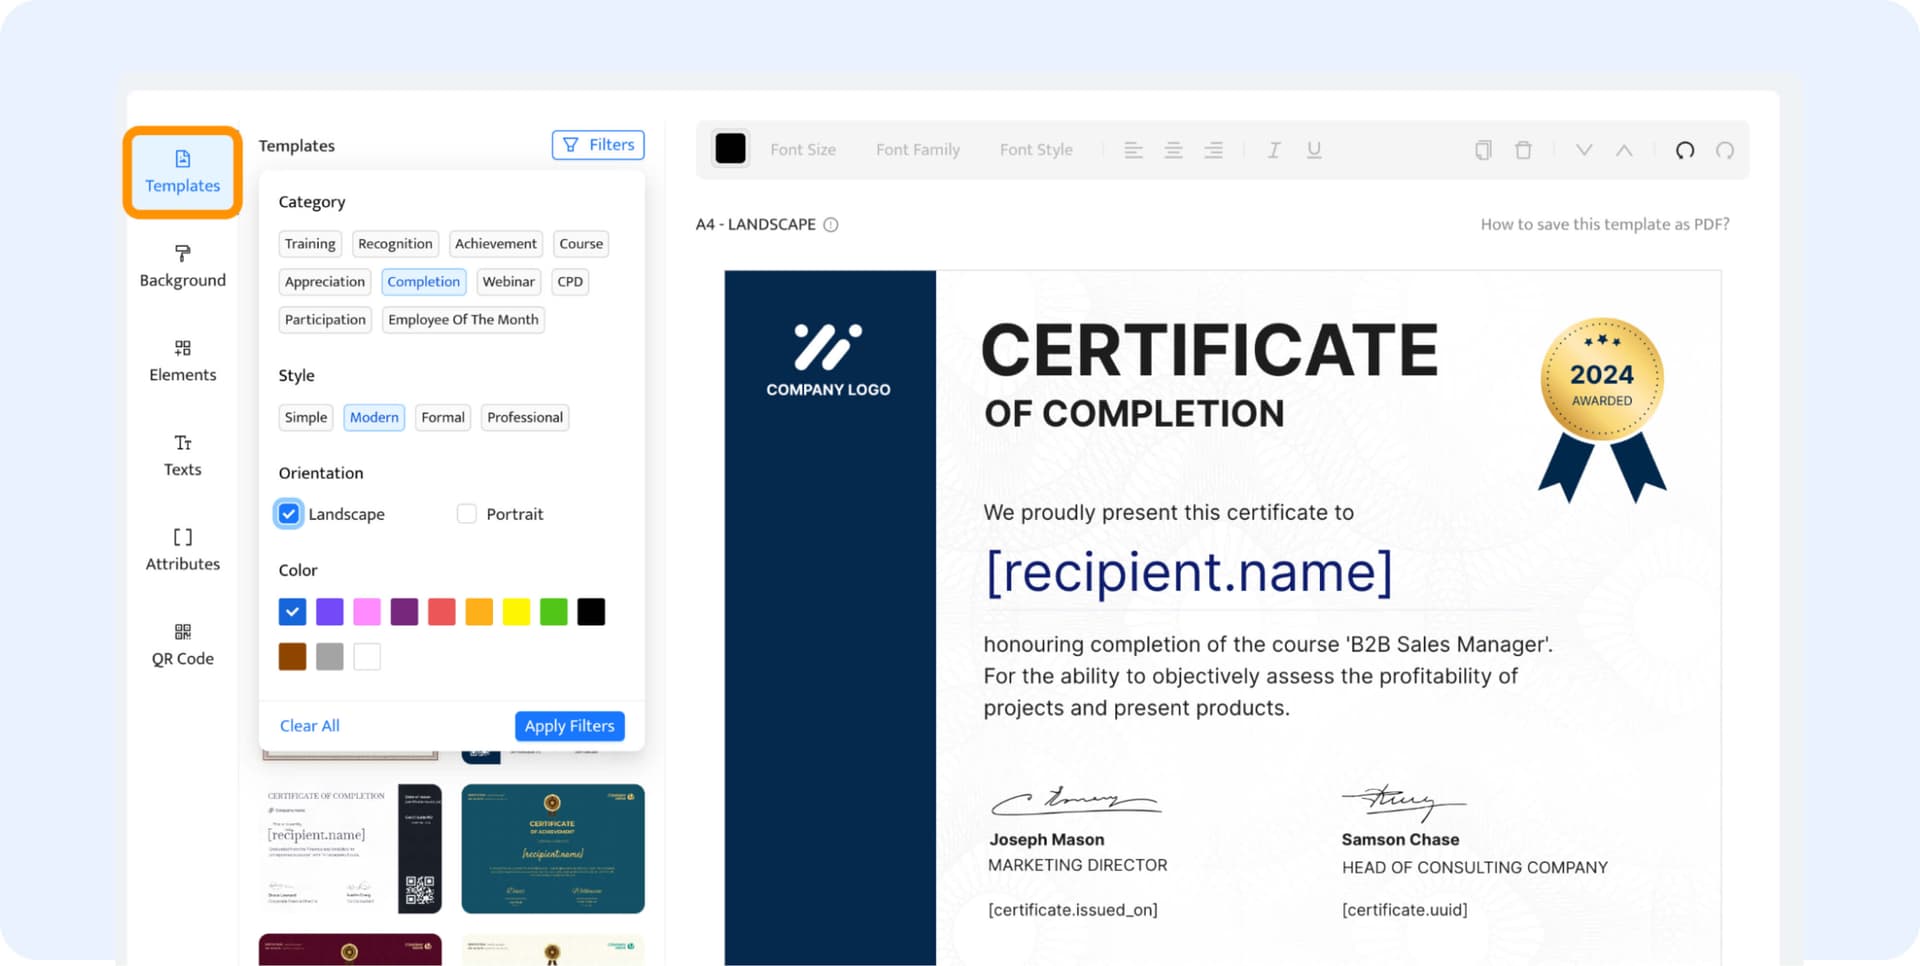Select the Background panel icon
Viewport: 1920px width, 966px height.
click(x=182, y=265)
